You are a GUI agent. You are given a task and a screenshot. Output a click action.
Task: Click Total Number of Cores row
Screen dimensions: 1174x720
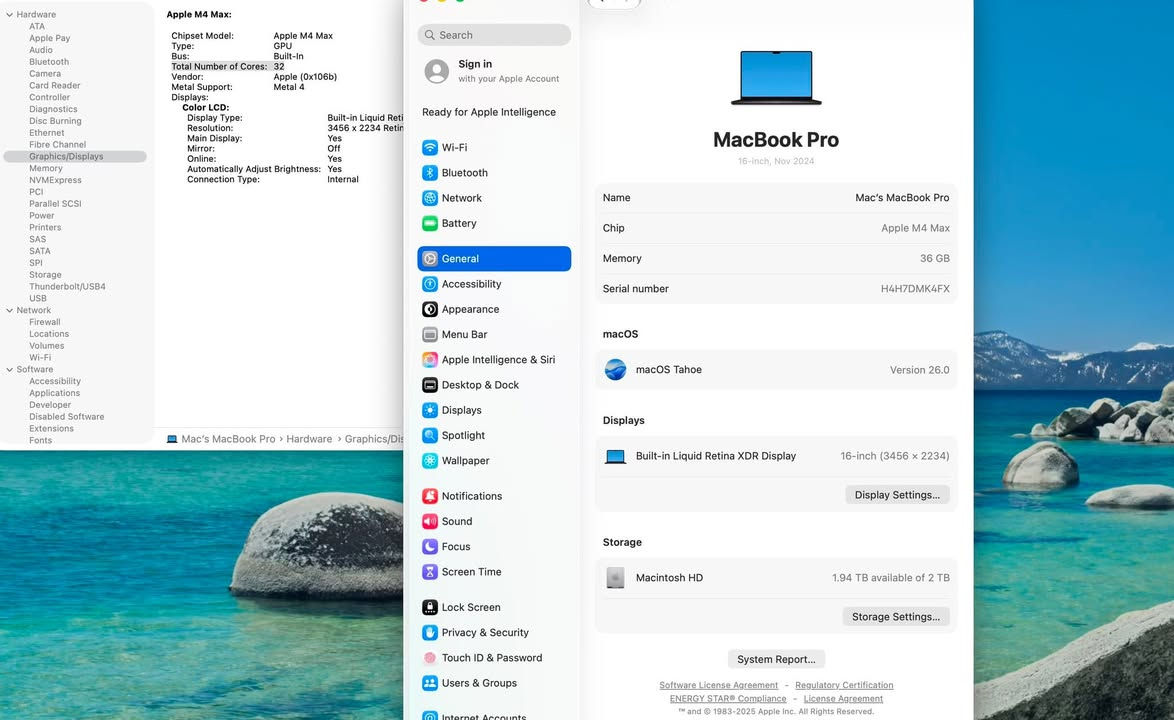(228, 67)
